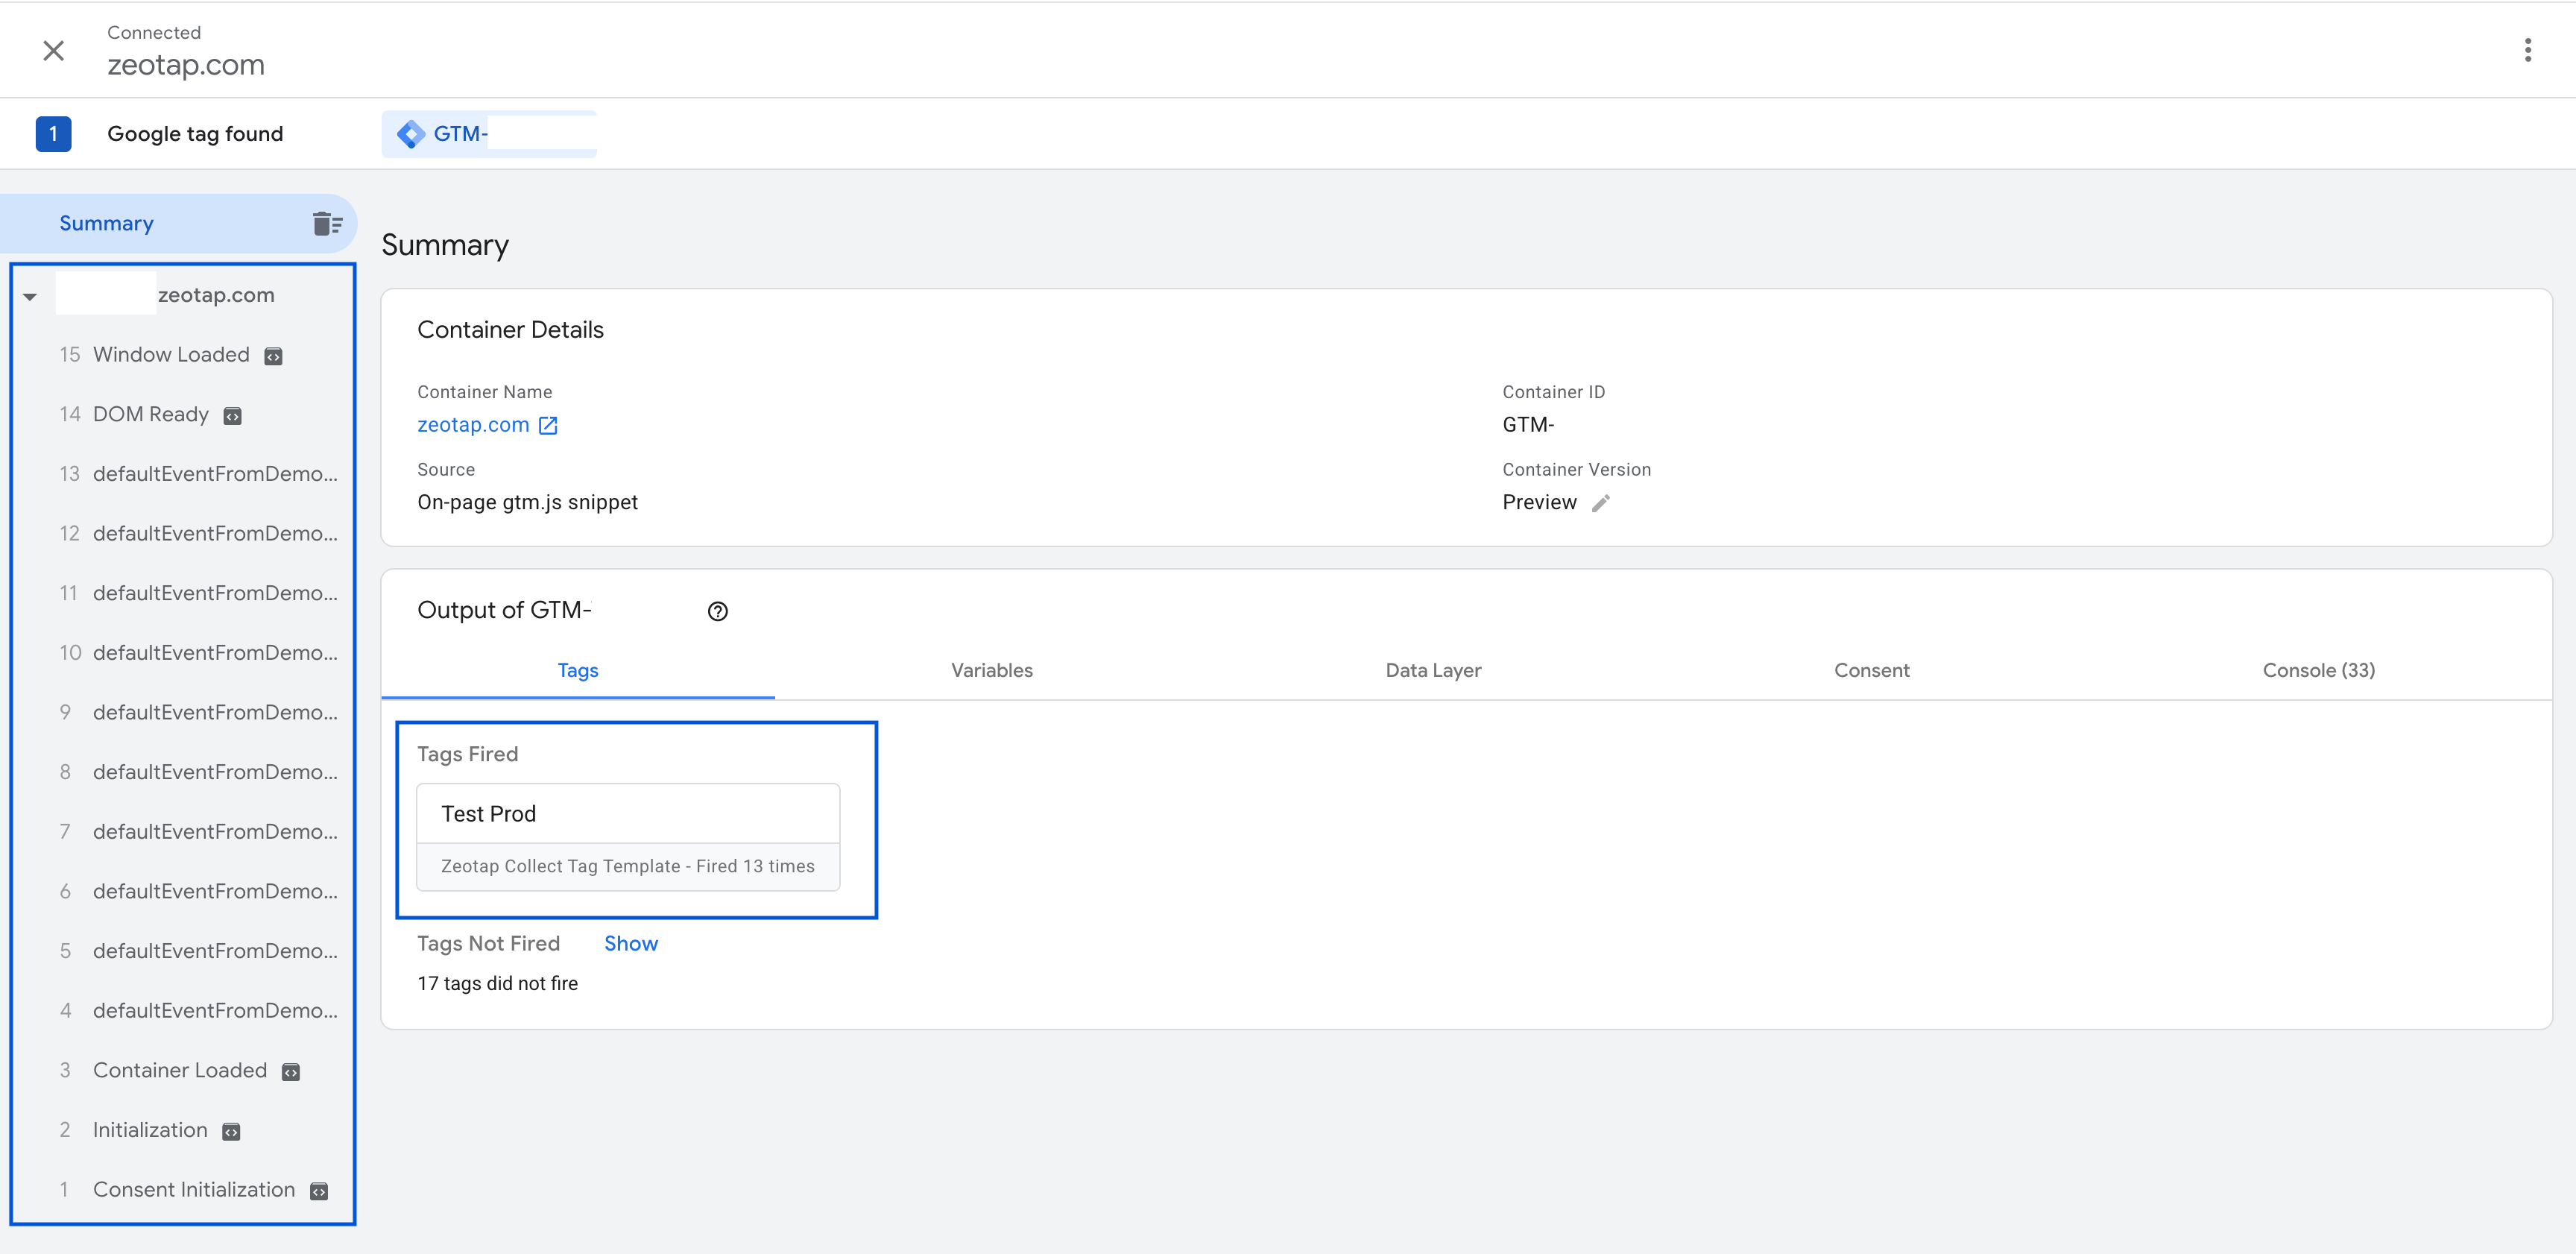Screen dimensions: 2576x1254
Task: Click the zeotap.com page entry in event tree
Action: click(216, 295)
